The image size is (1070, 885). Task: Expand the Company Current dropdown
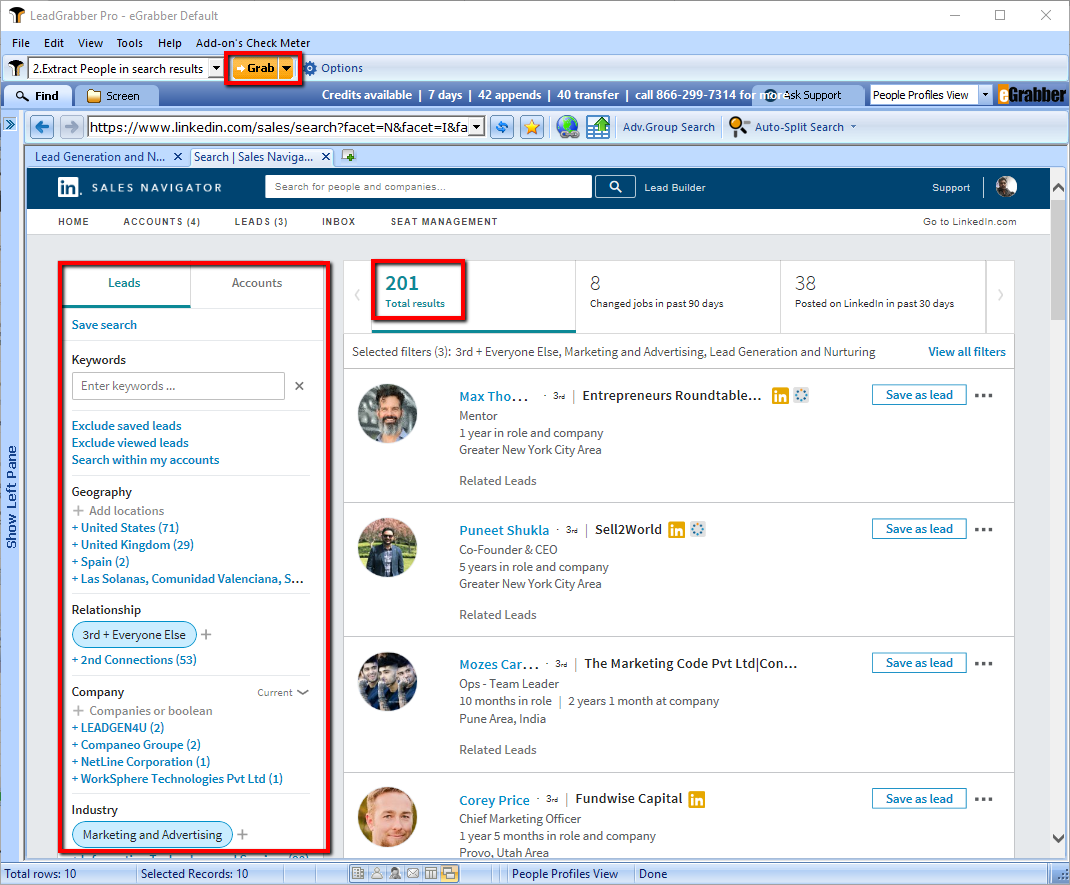point(283,693)
